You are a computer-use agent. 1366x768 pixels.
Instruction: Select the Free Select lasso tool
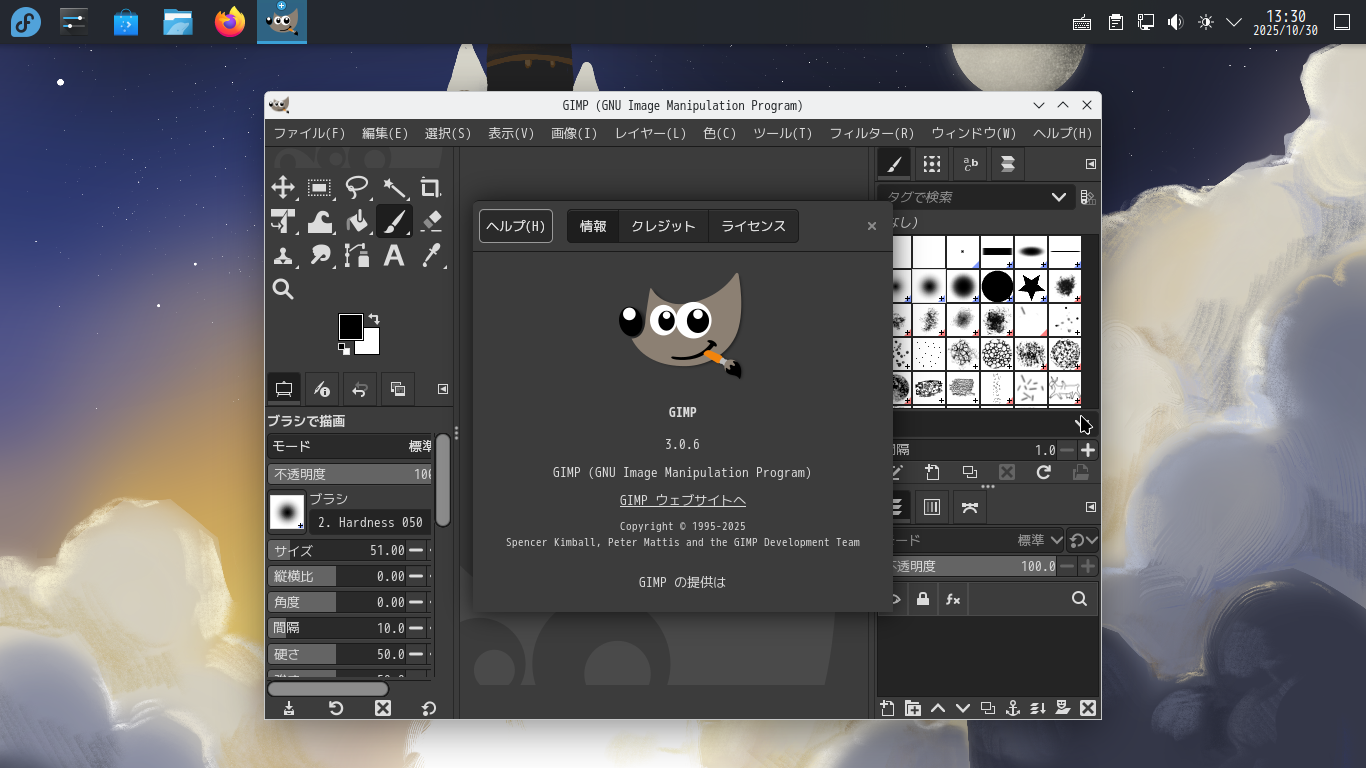357,188
